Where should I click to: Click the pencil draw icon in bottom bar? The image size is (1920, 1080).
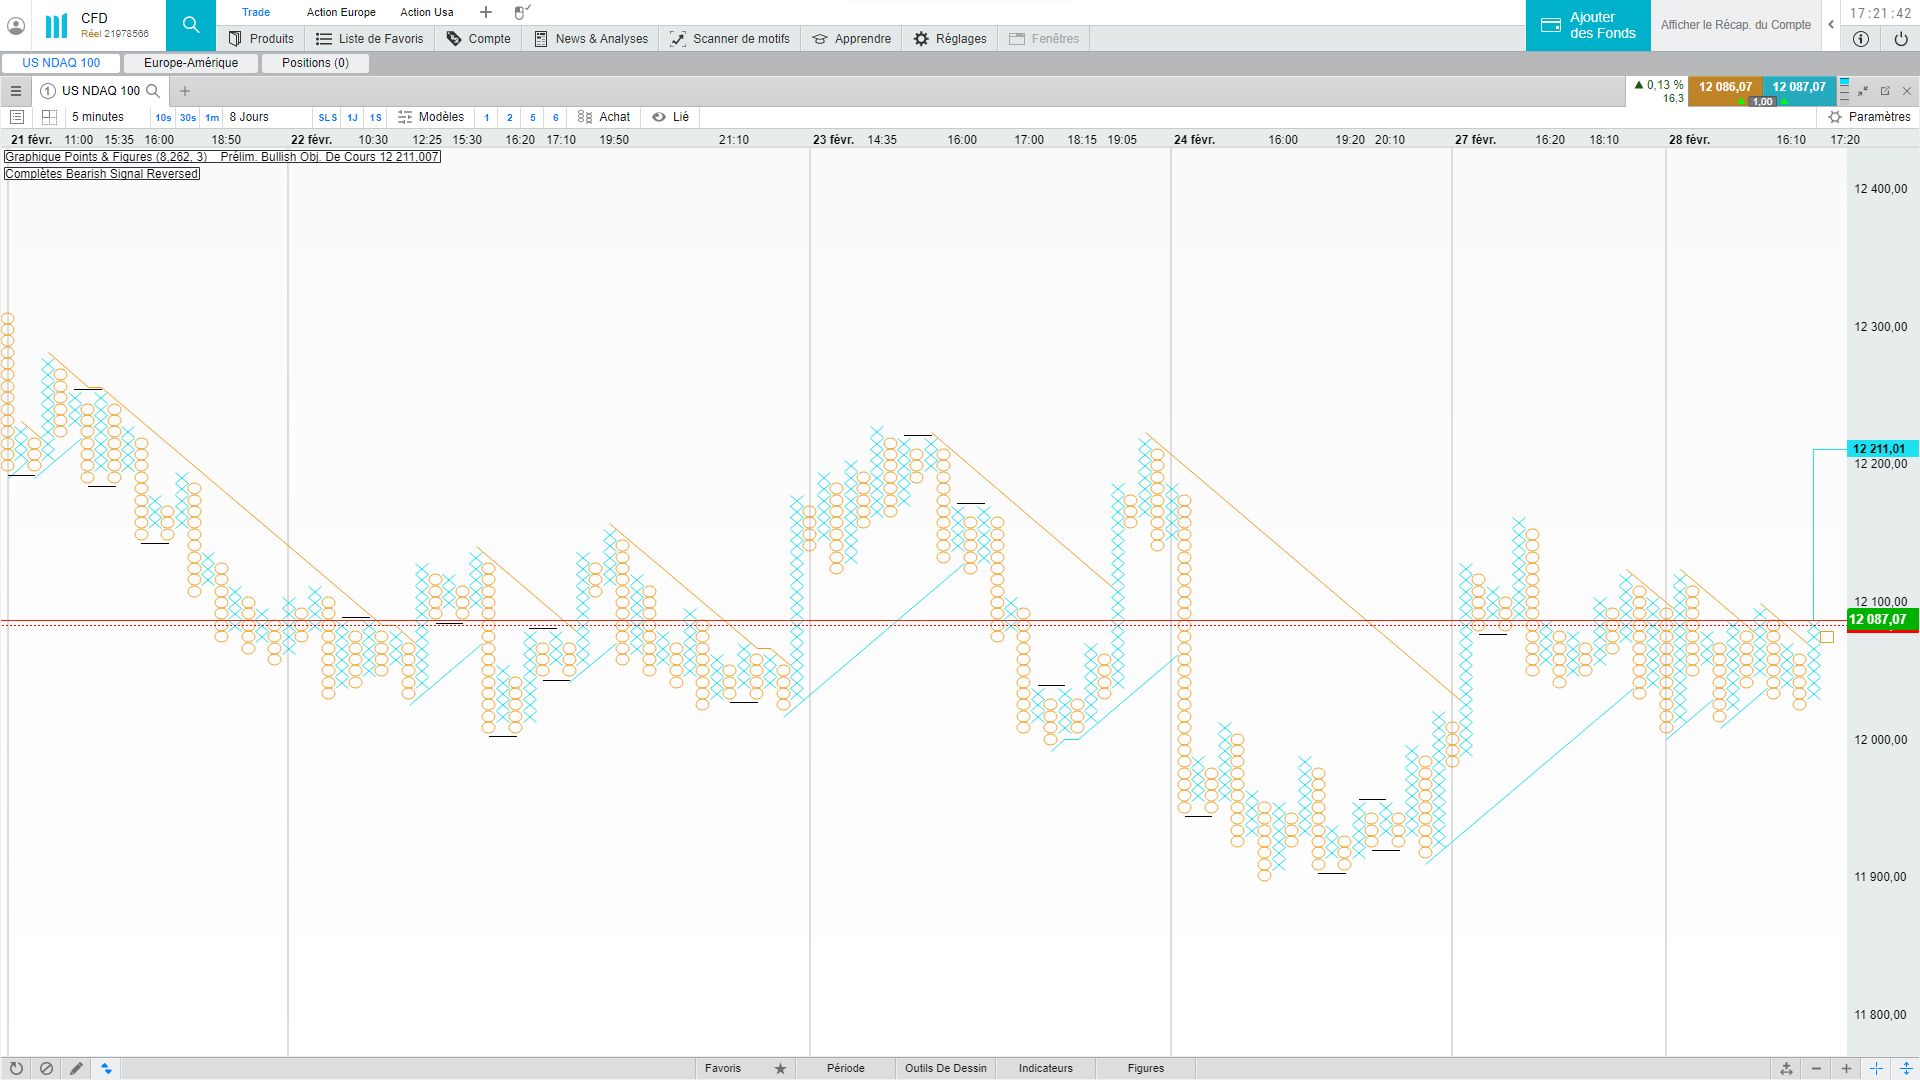[76, 1068]
